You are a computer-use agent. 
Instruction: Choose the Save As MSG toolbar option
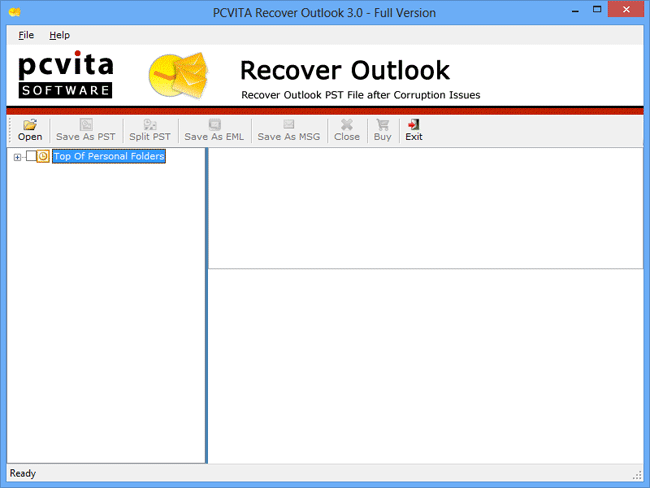click(288, 125)
